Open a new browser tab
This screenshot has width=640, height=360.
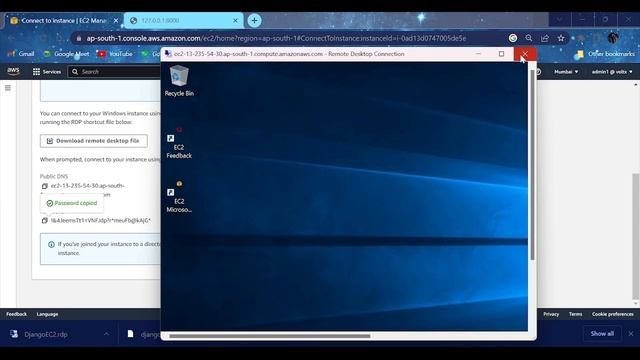point(254,20)
